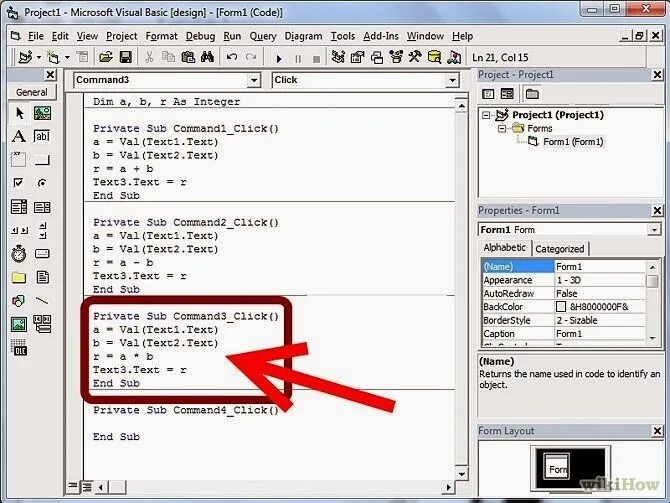Click code editor scroll down arrow

[461, 474]
